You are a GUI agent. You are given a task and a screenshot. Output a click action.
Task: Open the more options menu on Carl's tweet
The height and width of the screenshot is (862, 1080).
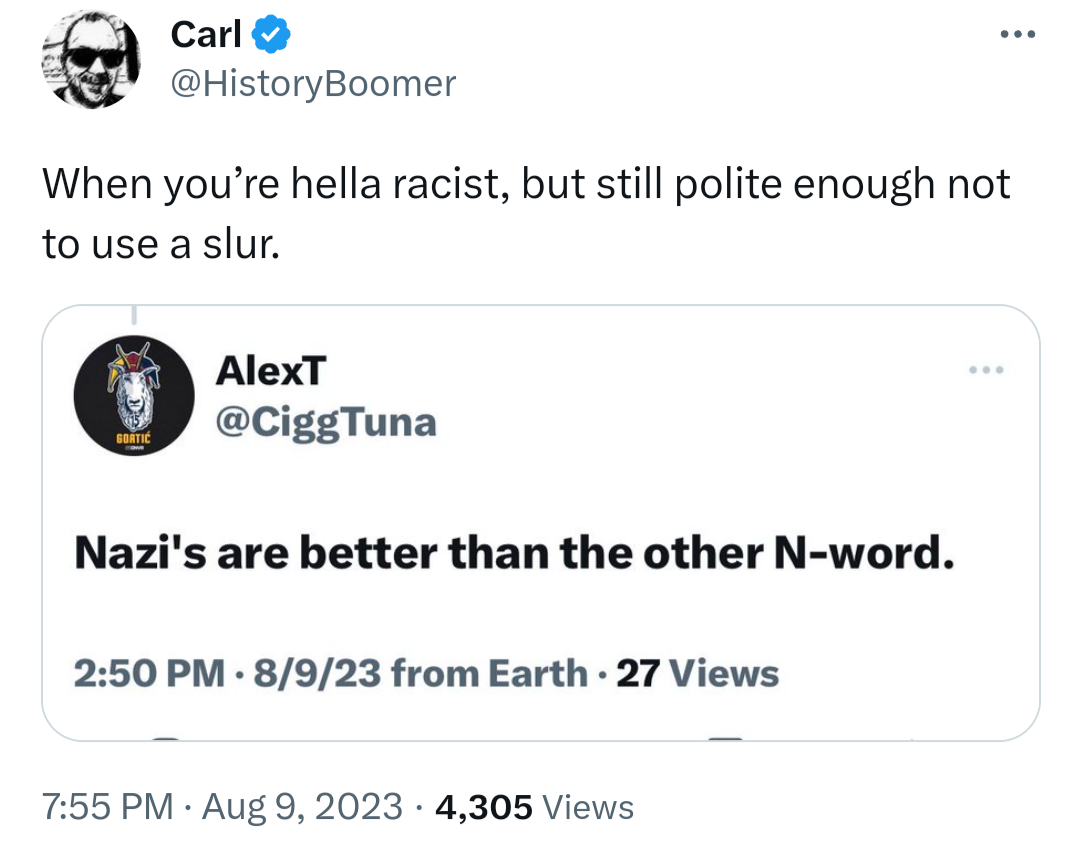(x=1017, y=35)
